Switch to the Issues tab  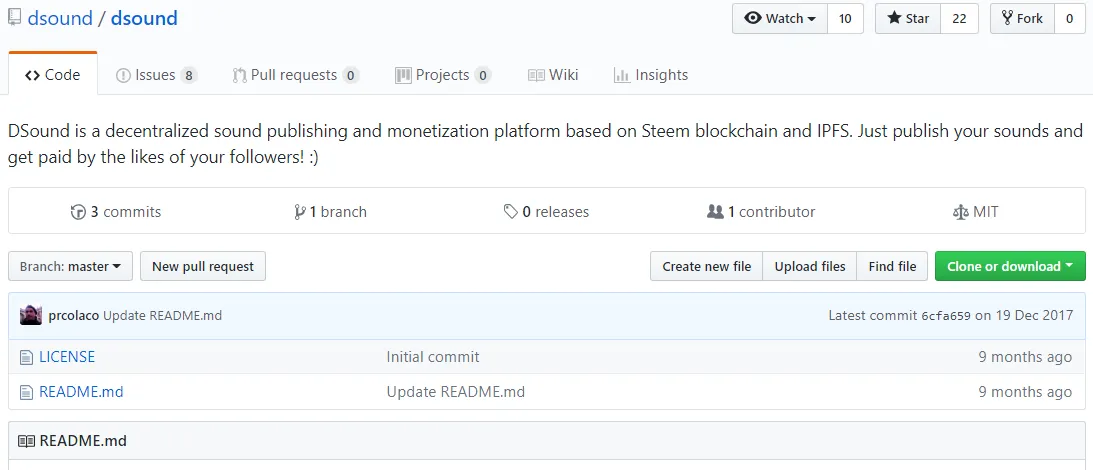click(156, 75)
